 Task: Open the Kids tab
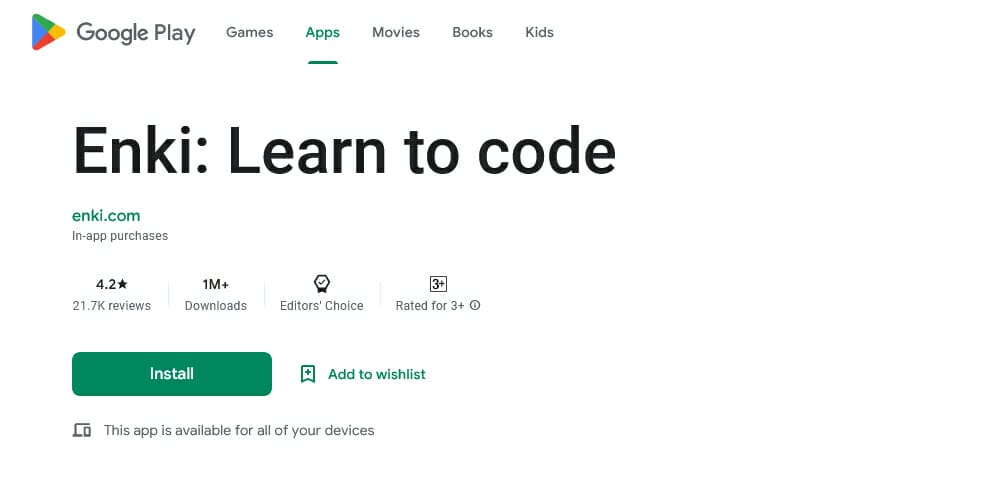point(540,32)
